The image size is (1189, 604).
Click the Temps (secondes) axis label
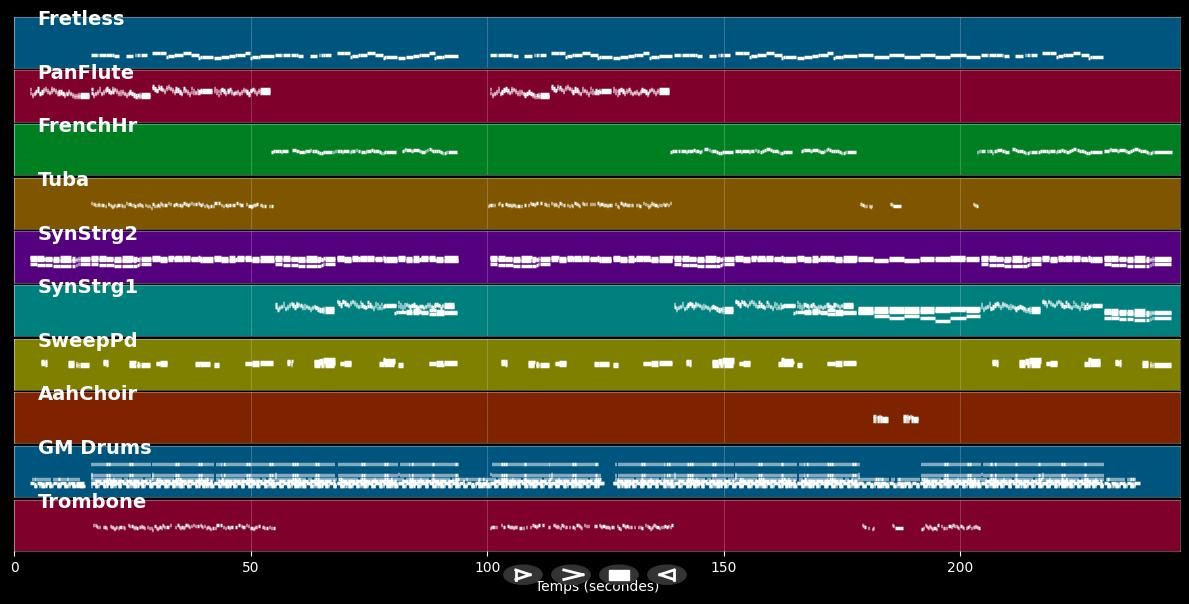point(597,588)
